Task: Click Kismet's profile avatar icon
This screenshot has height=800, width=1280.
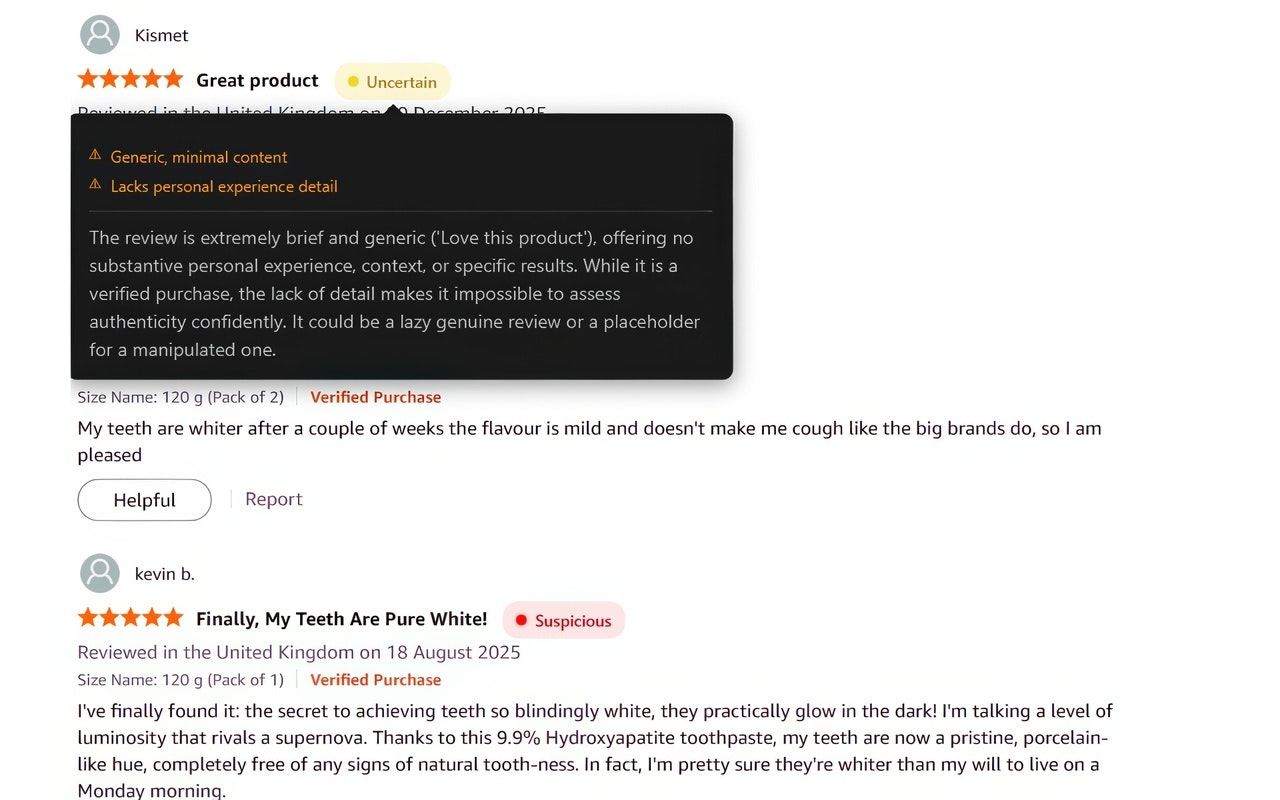Action: point(99,34)
